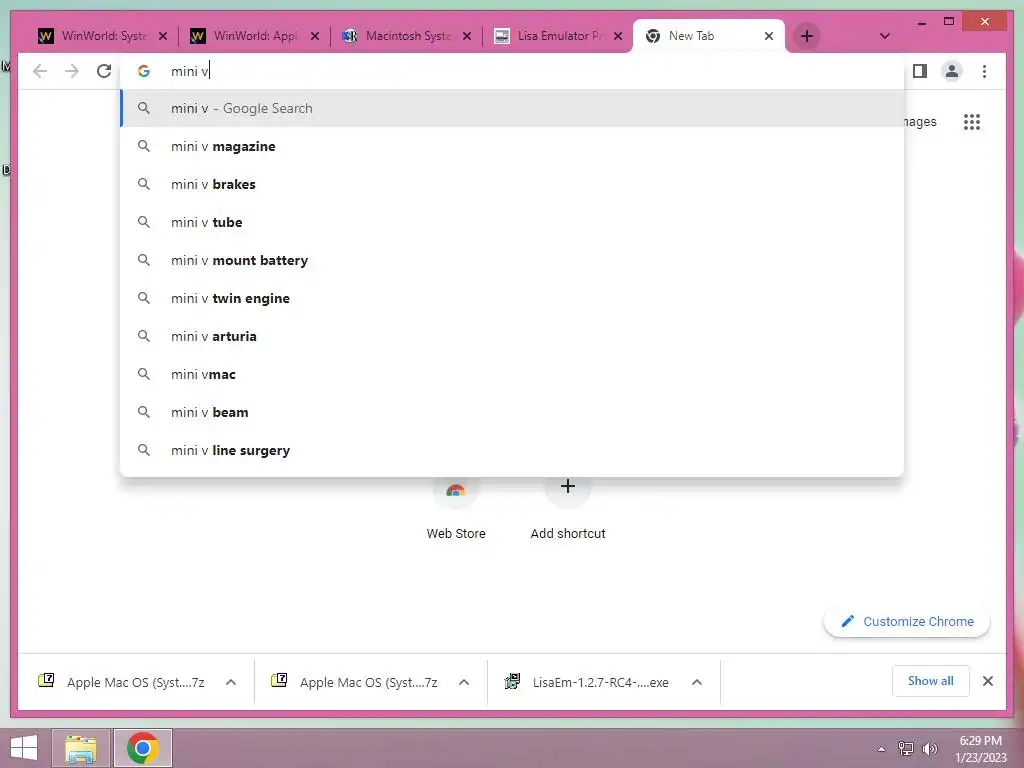Open File Explorer from taskbar
The image size is (1024, 768).
[80, 748]
